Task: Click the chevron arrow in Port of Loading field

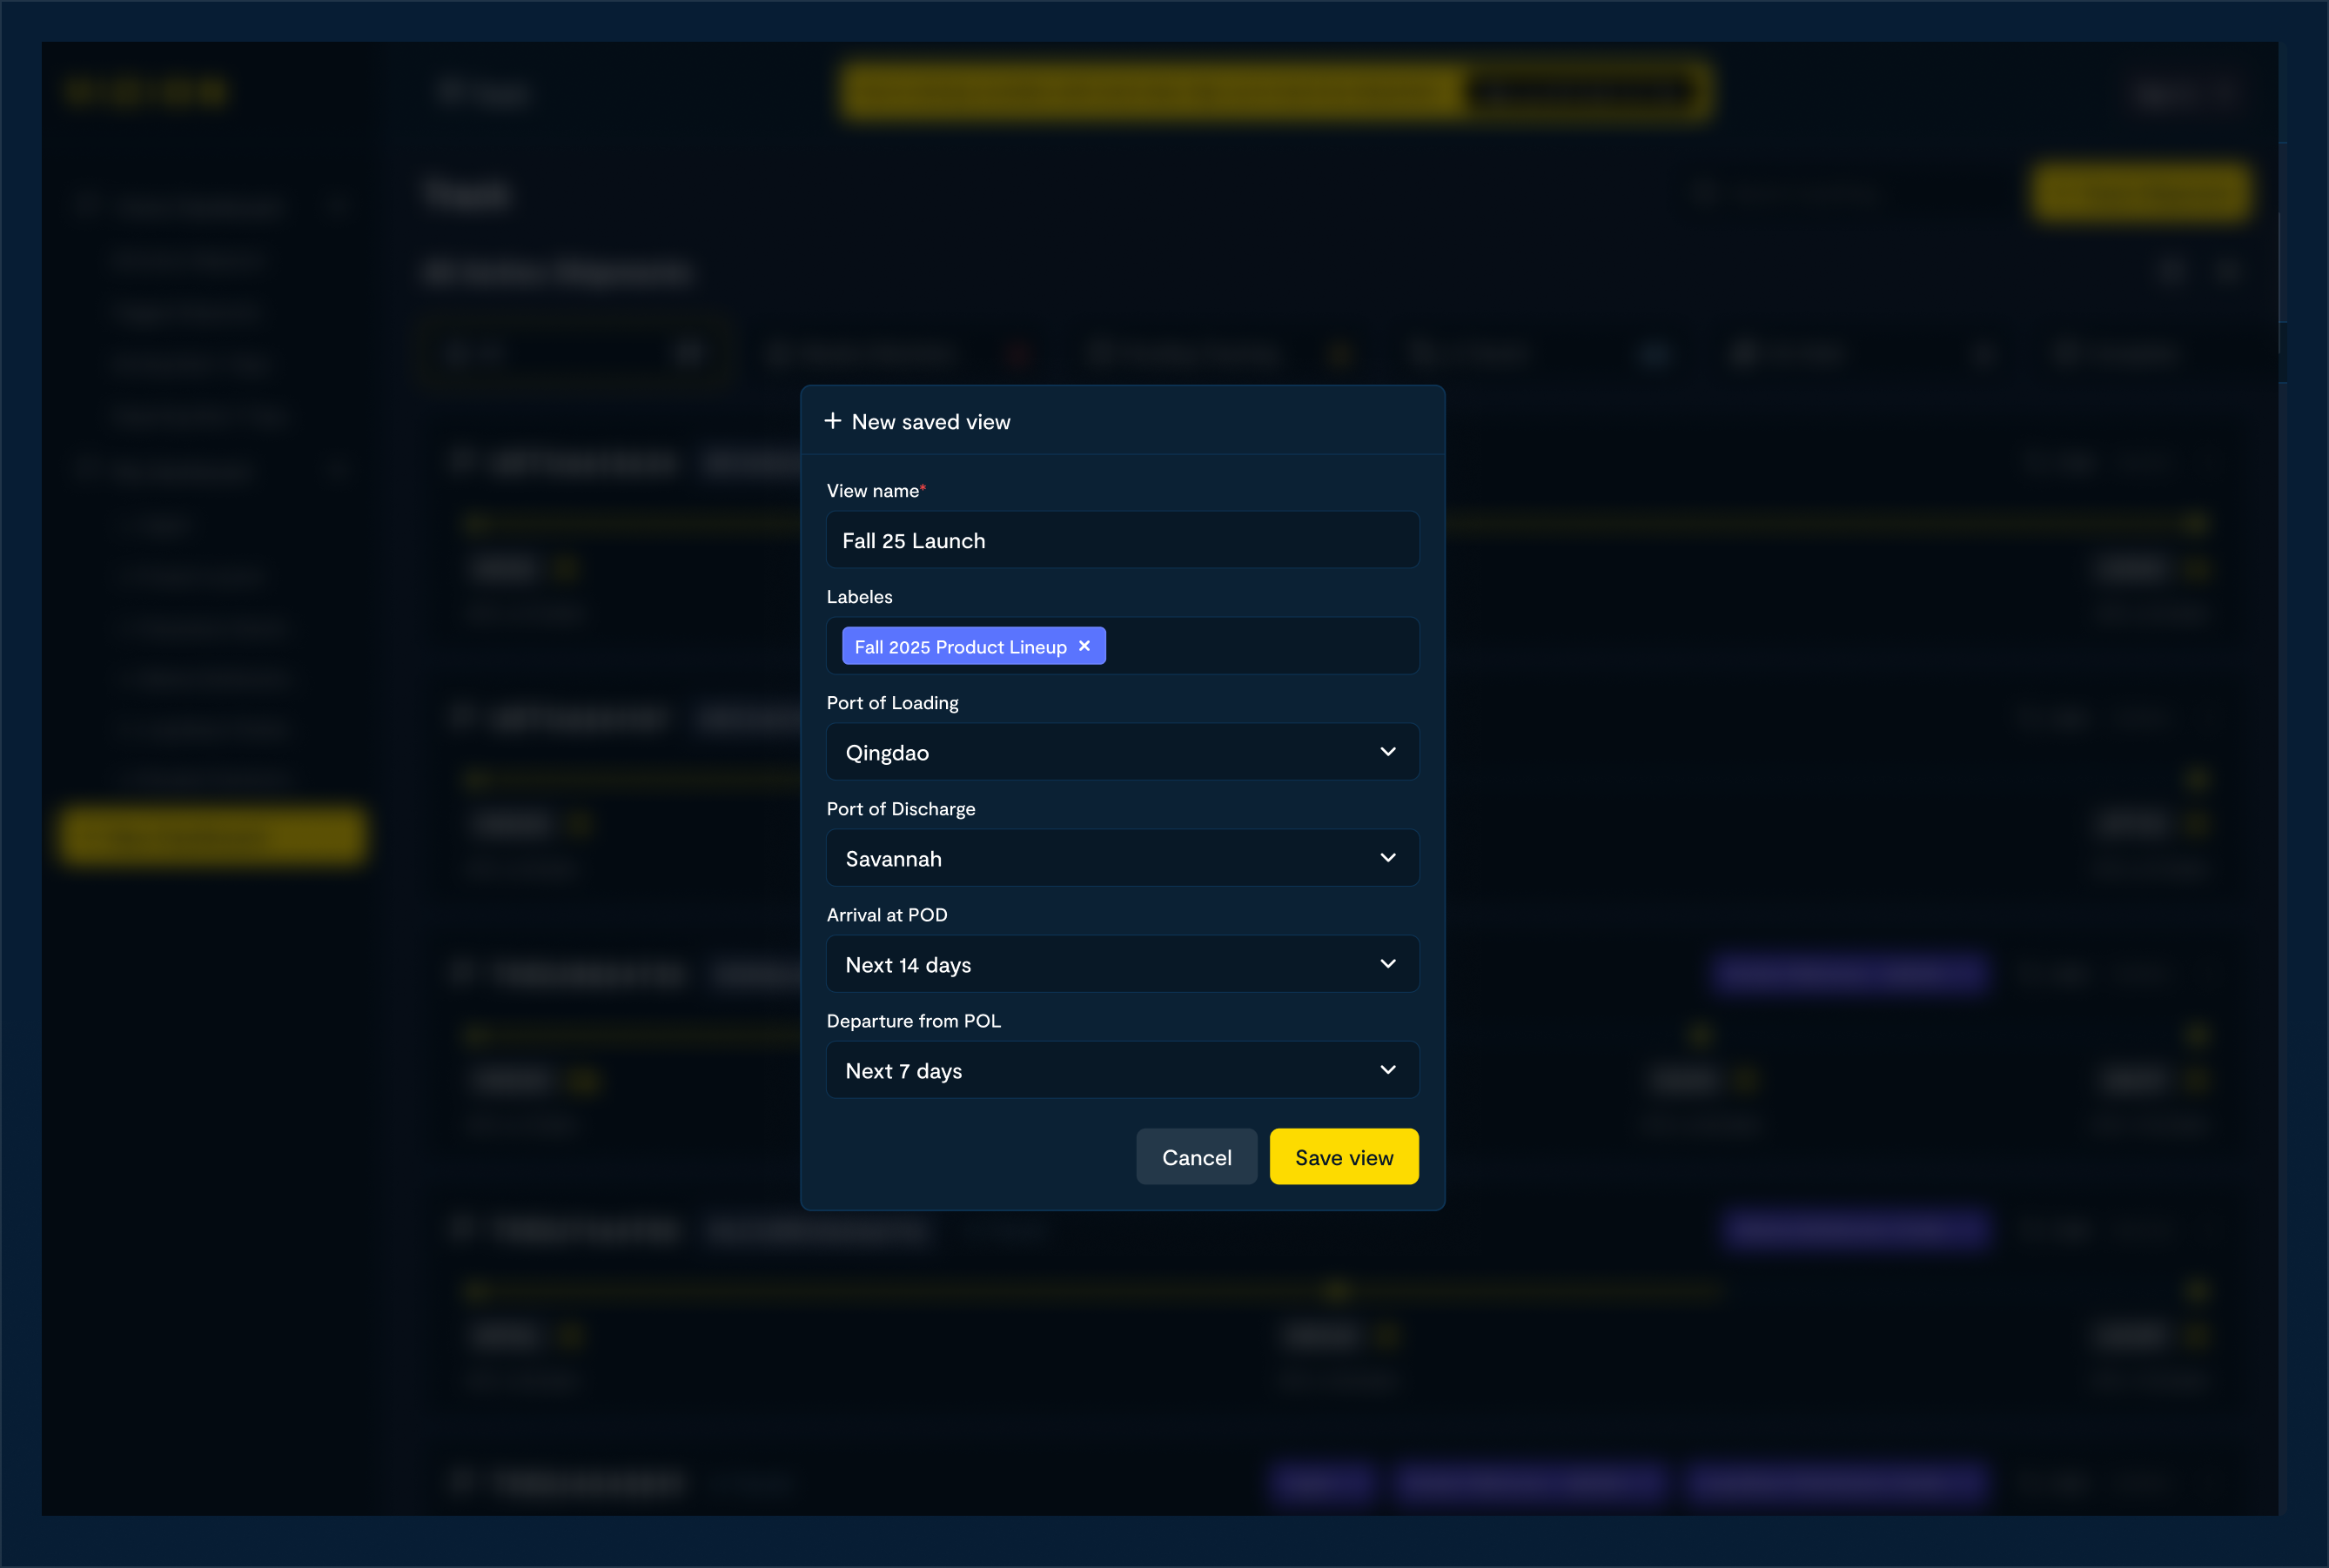Action: [x=1387, y=752]
